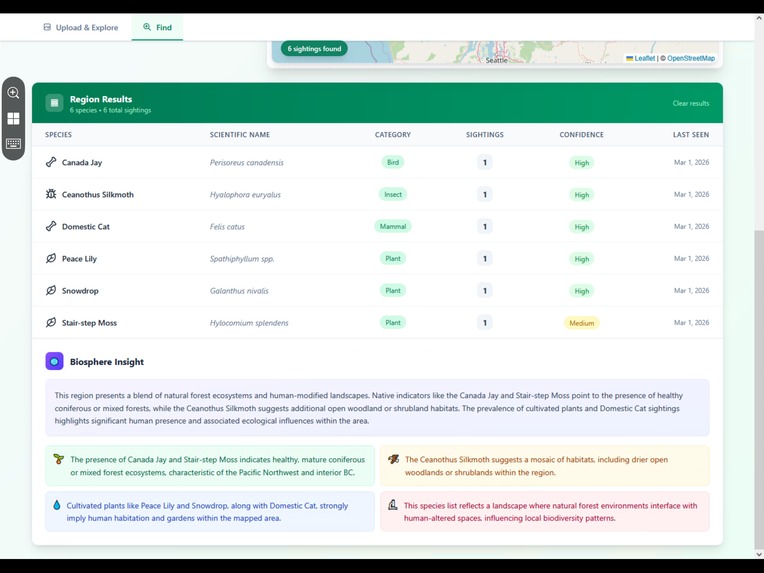Click the Scientific Name column header
Screen dimensions: 764x573
(x=240, y=134)
